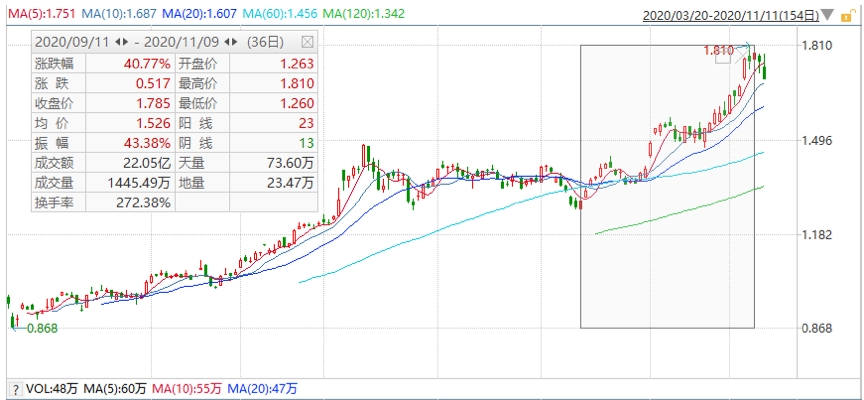
Task: Click the 1.810 high price marker
Action: (x=718, y=50)
